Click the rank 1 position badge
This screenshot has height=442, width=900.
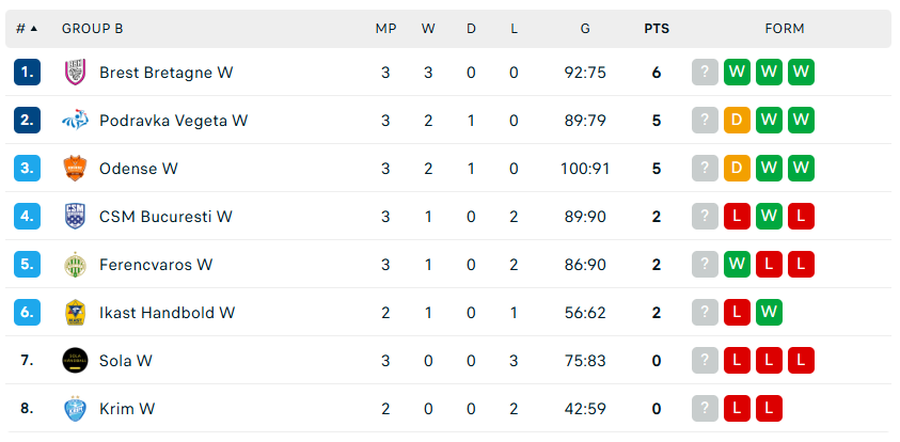coord(27,72)
